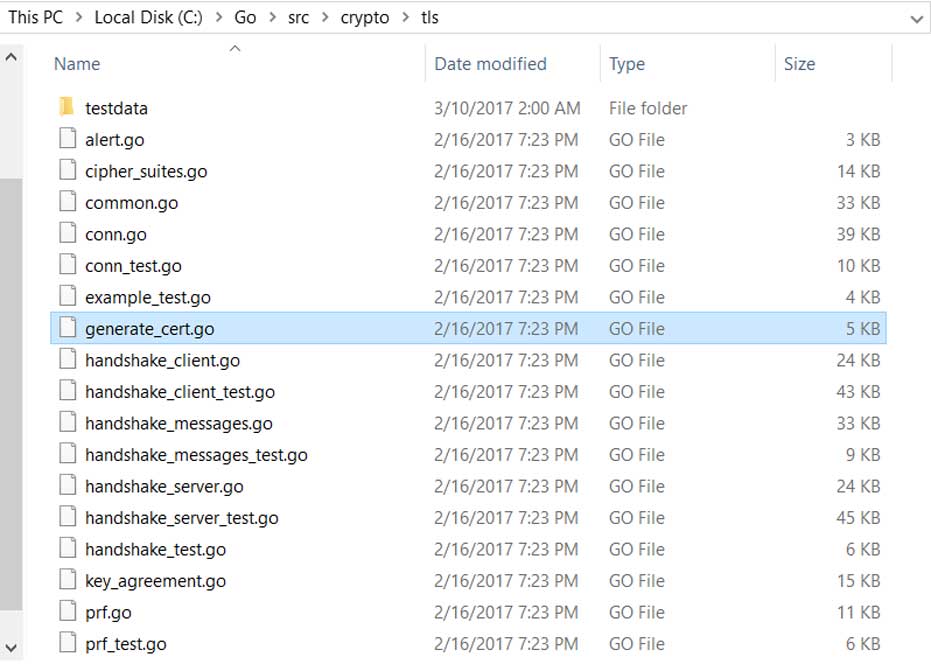The image size is (931, 664).
Task: Select the handshake_server.go file name
Action: (x=164, y=486)
